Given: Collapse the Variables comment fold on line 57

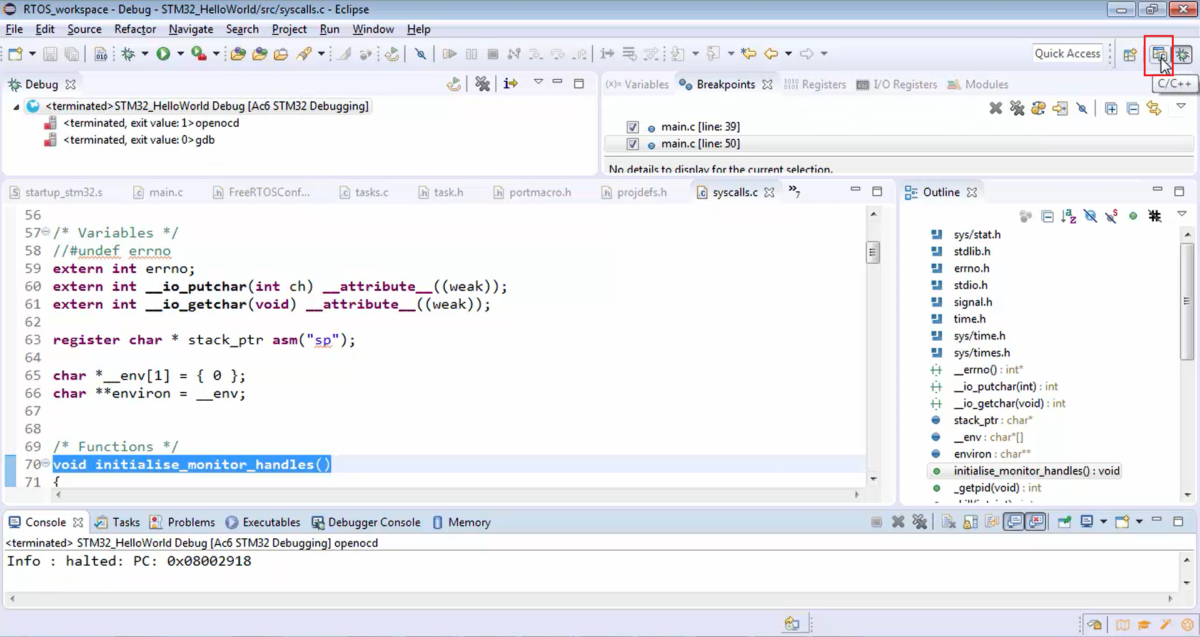Looking at the screenshot, I should pyautogui.click(x=47, y=233).
